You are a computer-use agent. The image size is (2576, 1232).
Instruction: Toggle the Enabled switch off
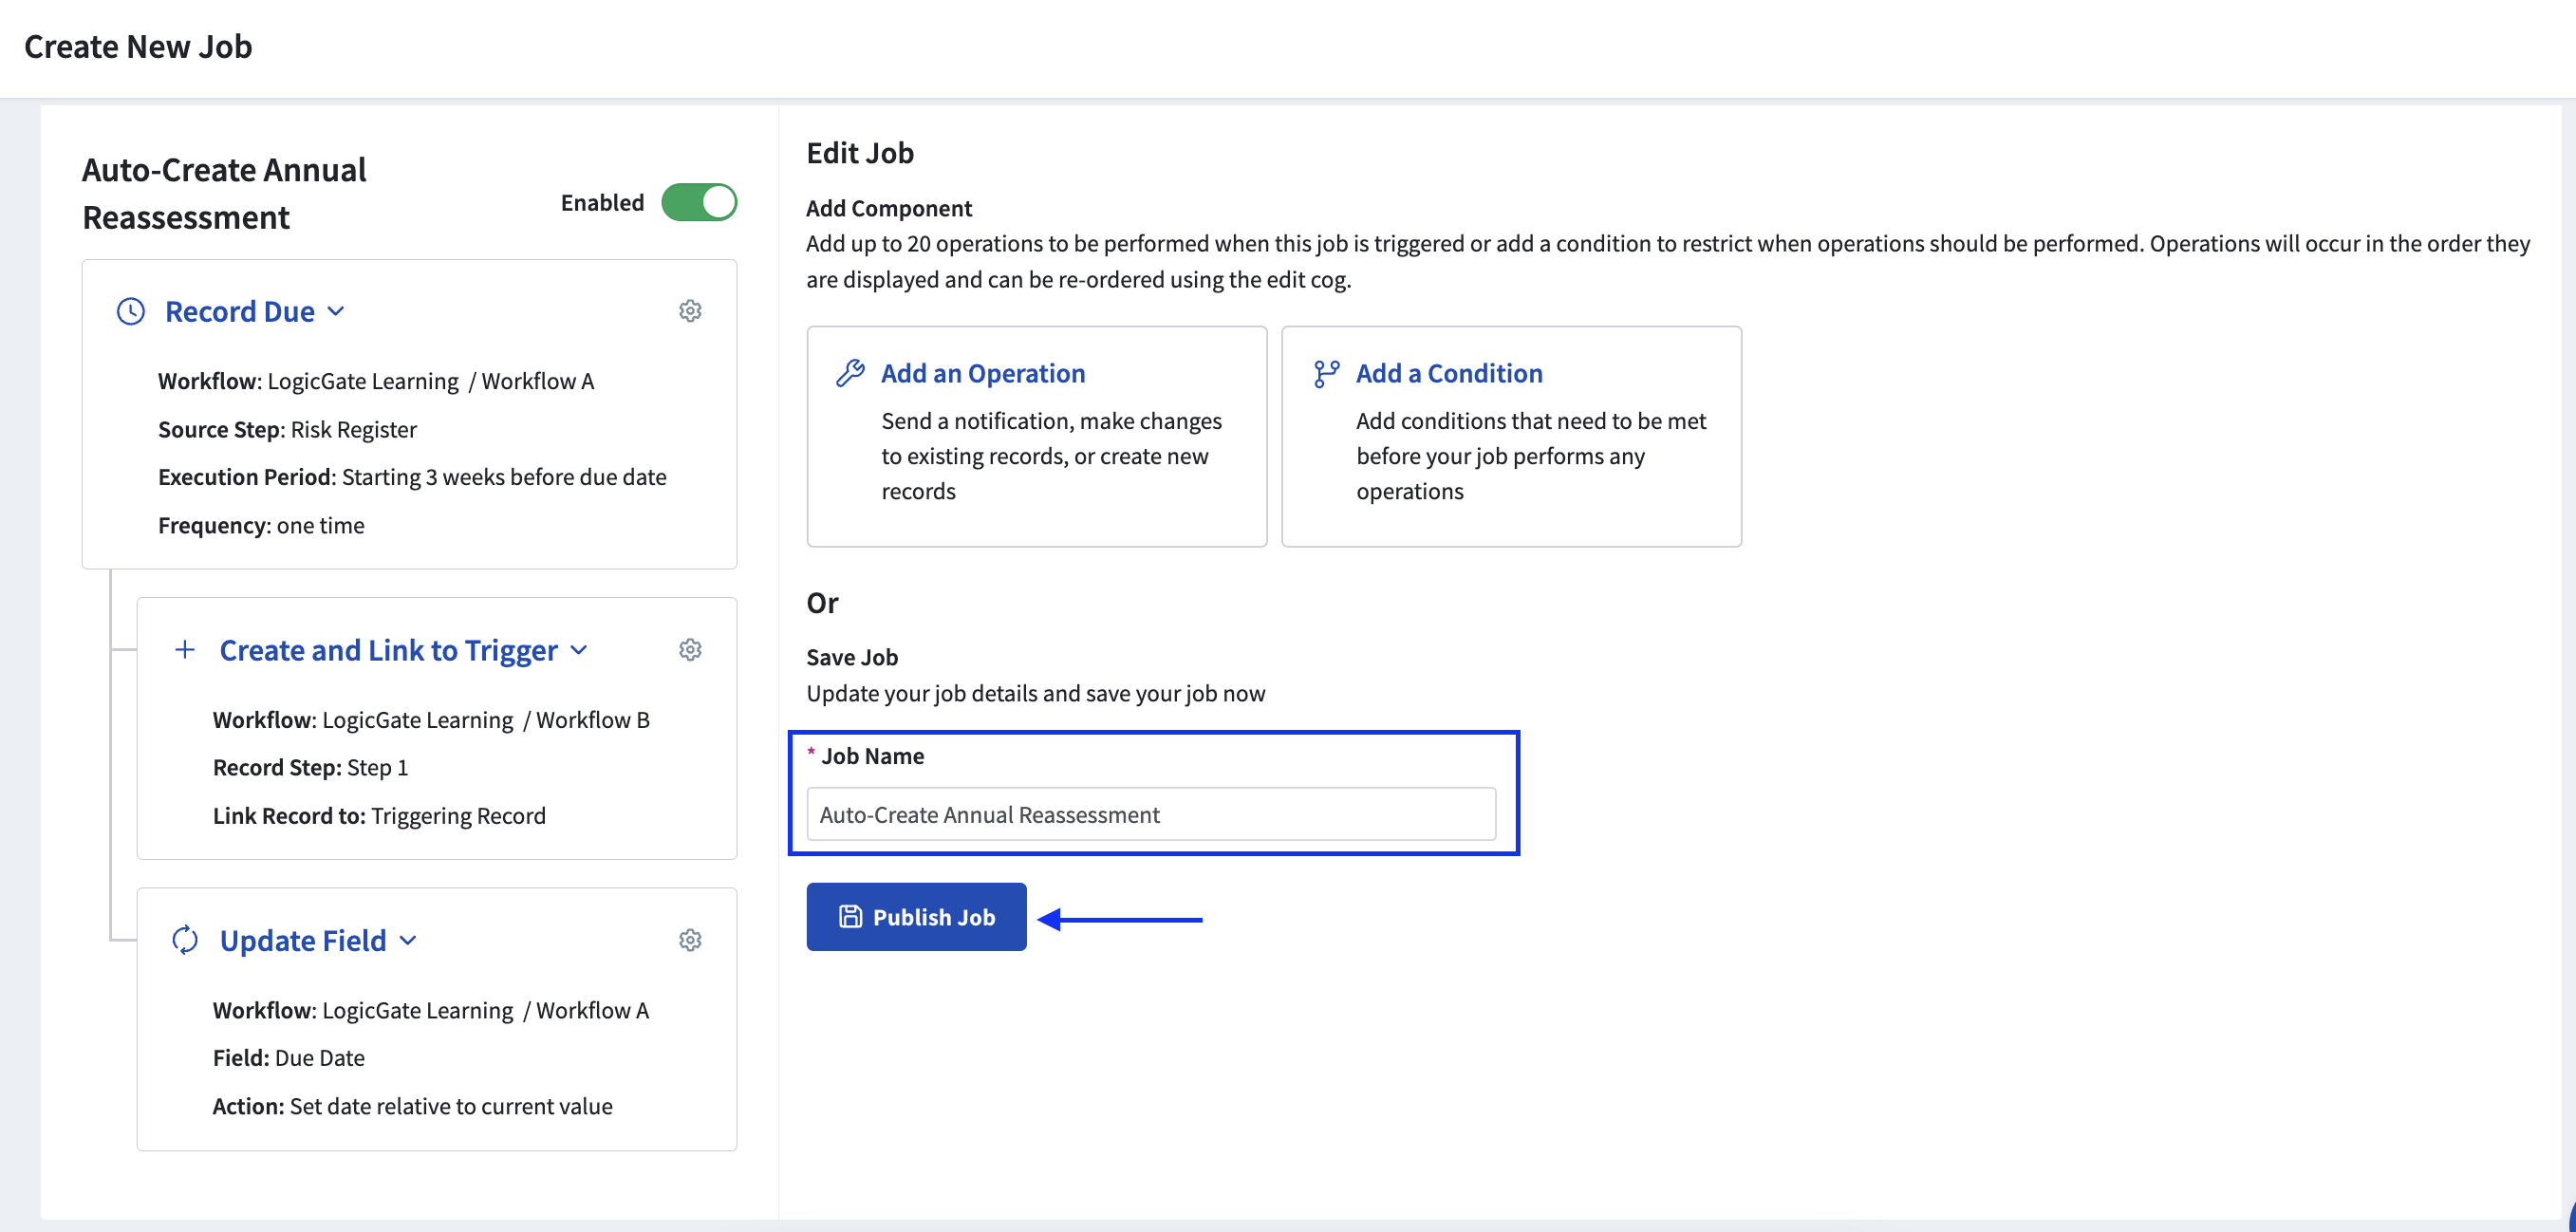pos(699,202)
